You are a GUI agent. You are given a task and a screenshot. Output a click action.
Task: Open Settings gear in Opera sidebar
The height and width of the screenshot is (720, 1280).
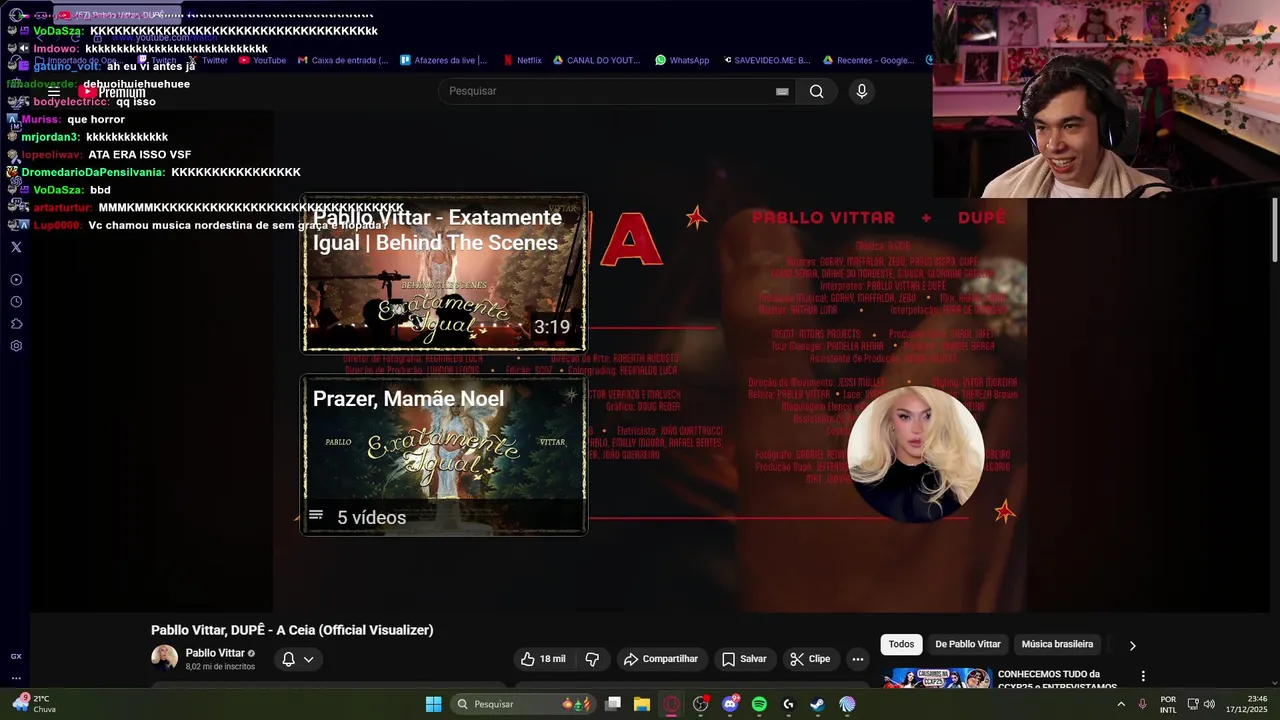click(16, 346)
